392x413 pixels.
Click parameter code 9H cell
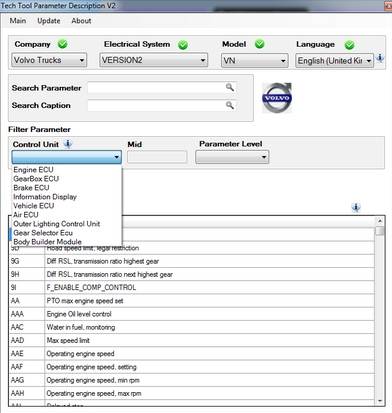point(27,274)
